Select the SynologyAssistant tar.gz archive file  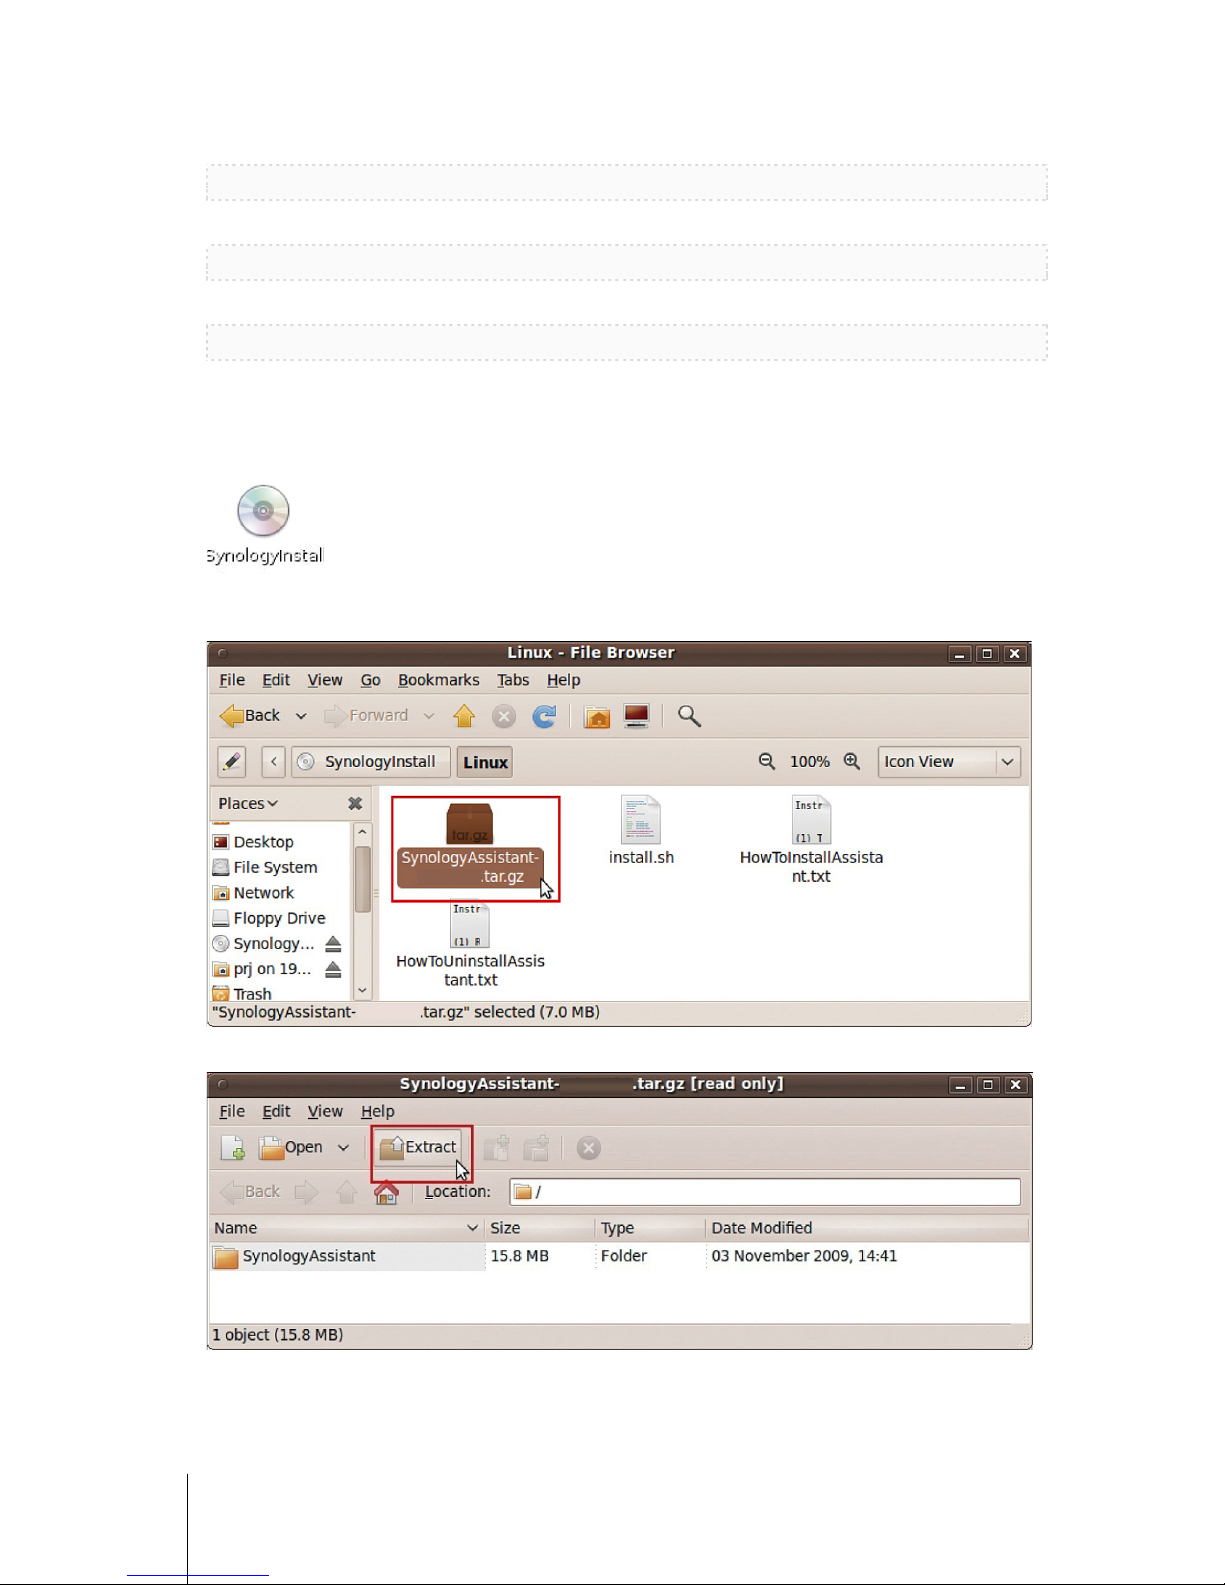coord(470,846)
